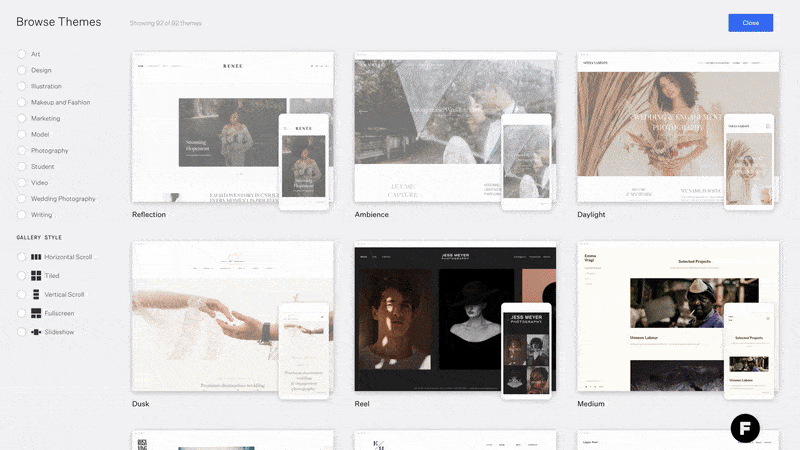This screenshot has height=450, width=800.
Task: Click the Browse Themes heading
Action: 59,22
